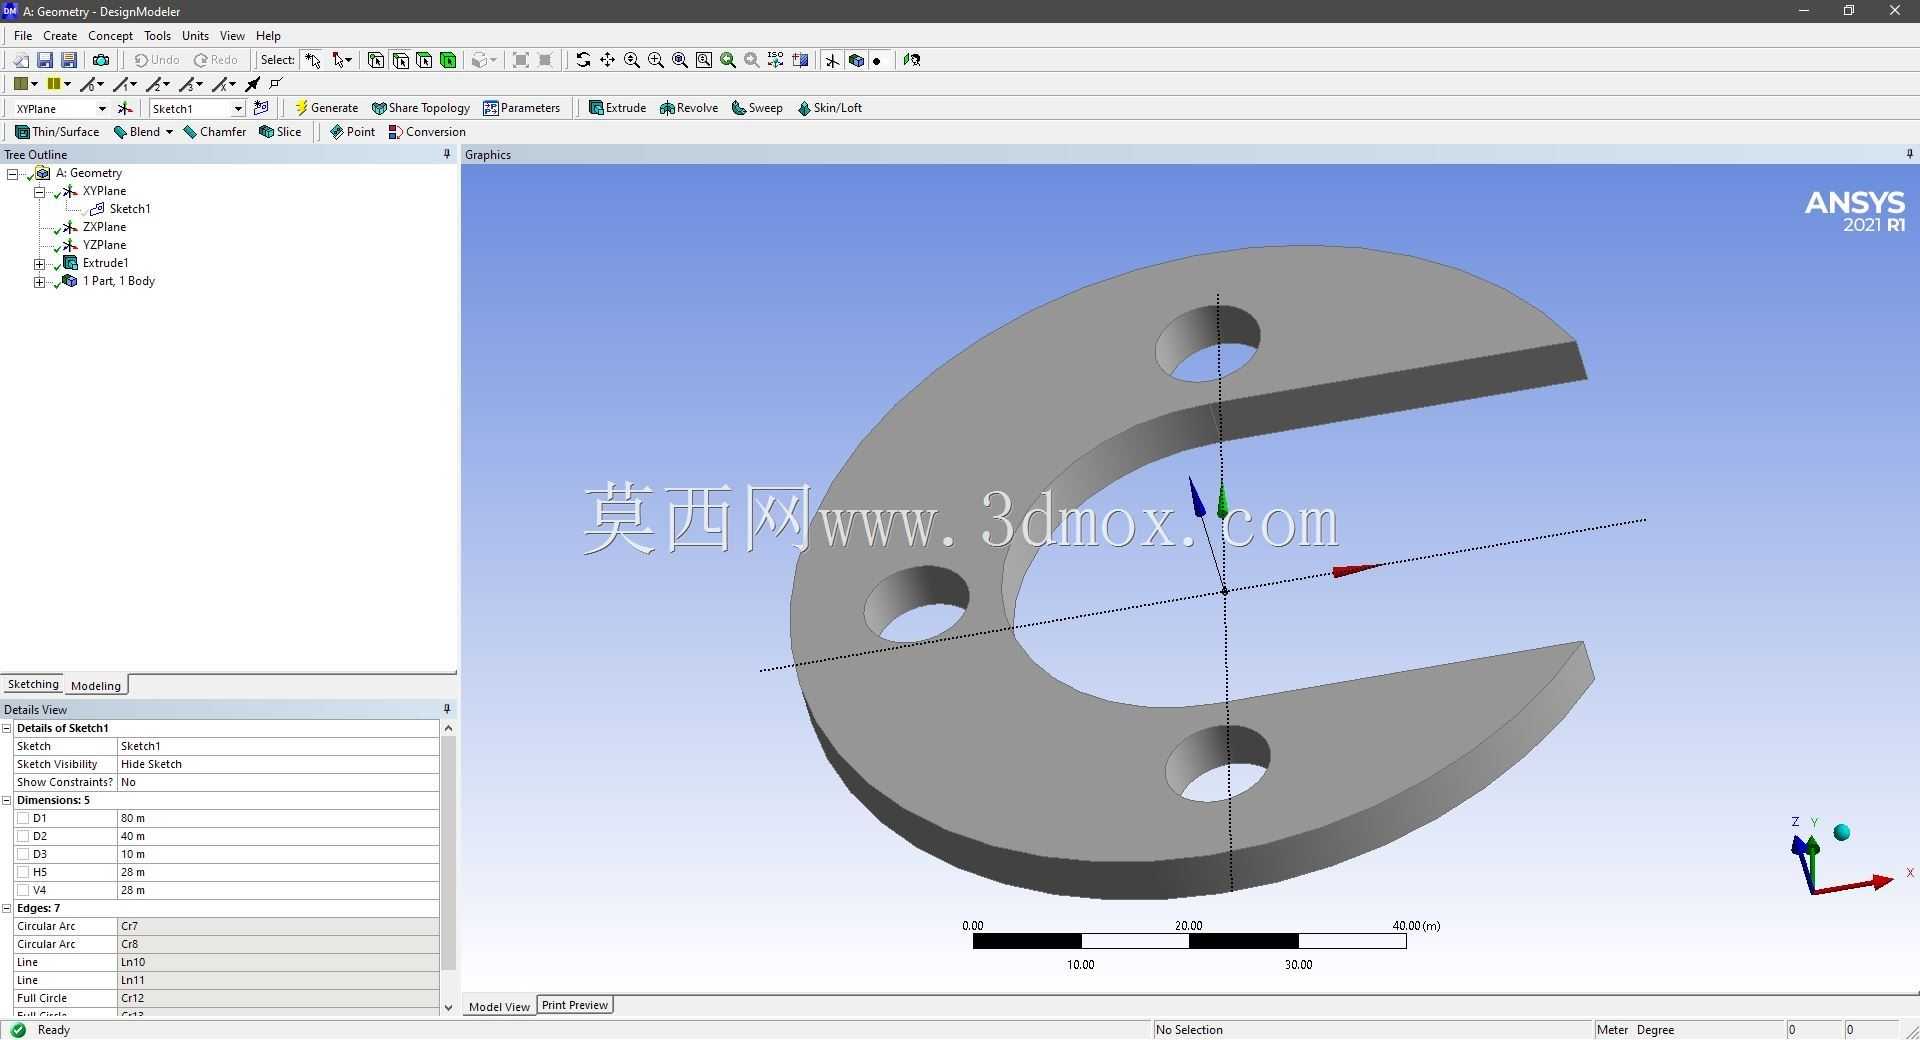This screenshot has width=1920, height=1040.
Task: Open the Concept menu
Action: pos(110,36)
